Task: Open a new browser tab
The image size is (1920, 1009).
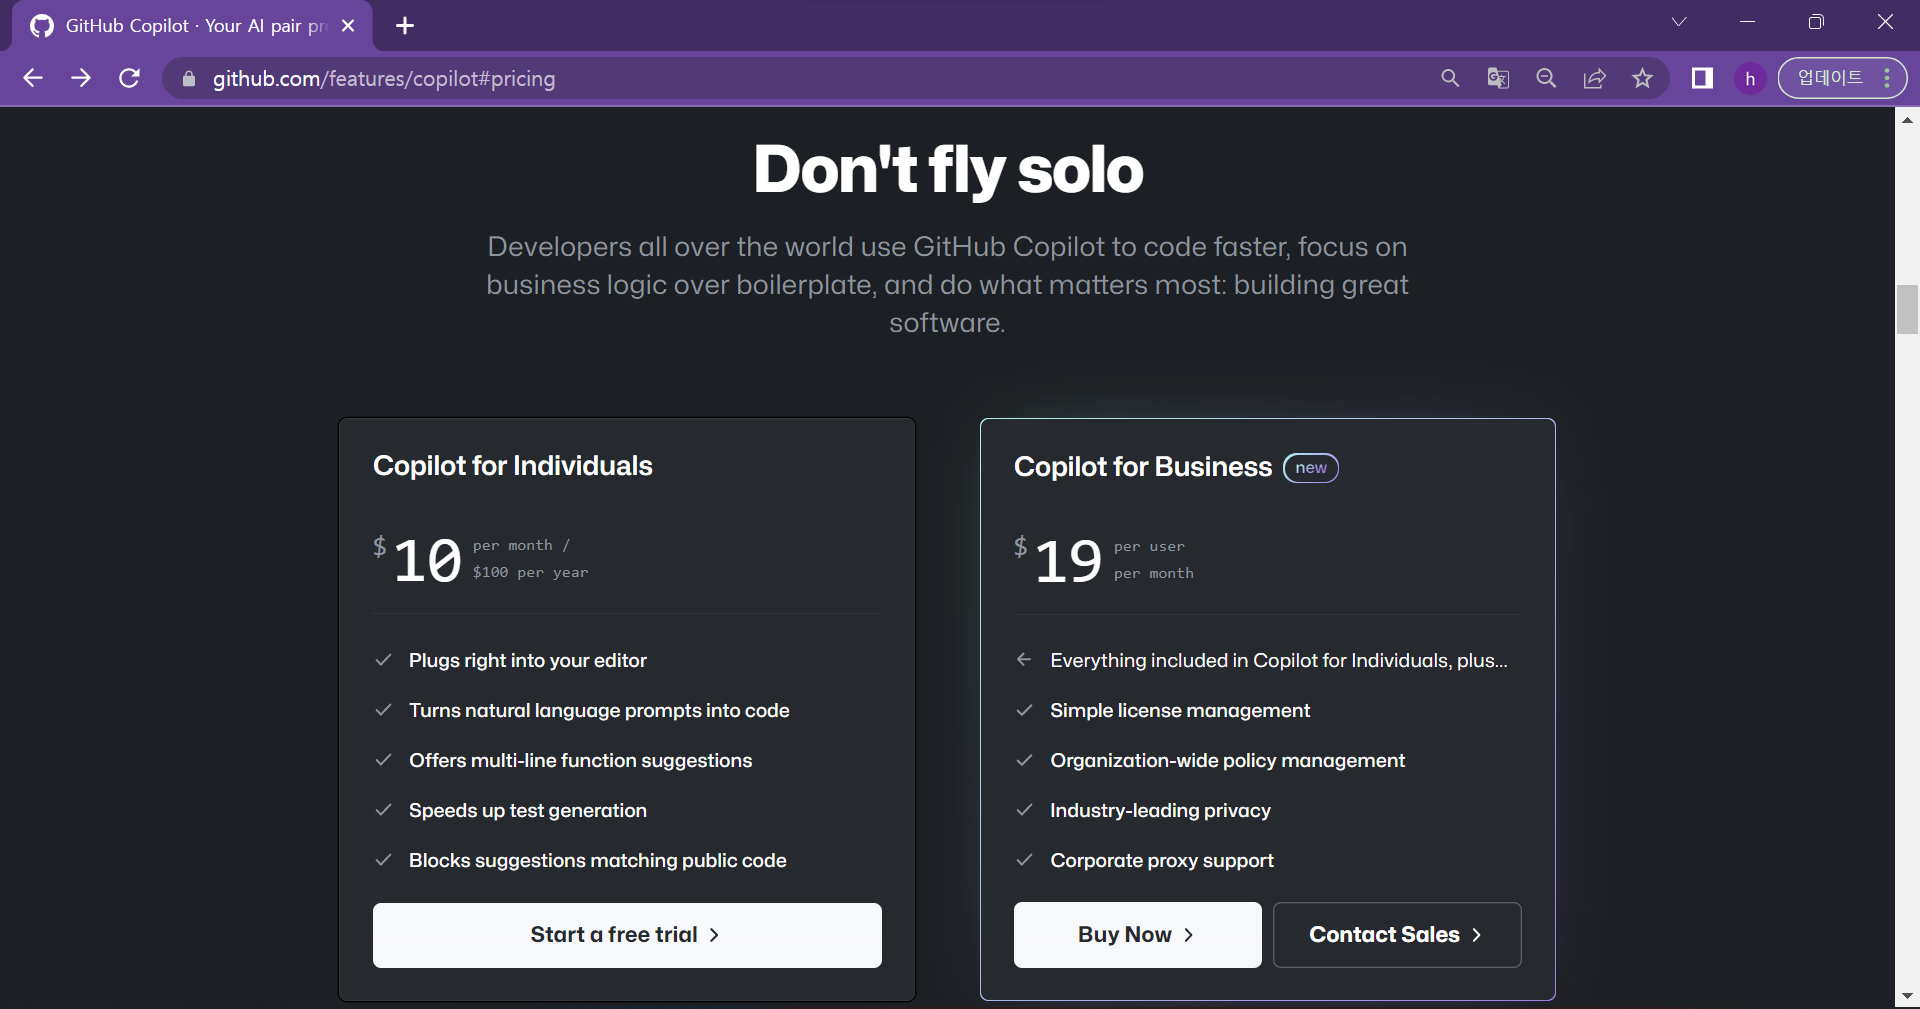Action: (405, 26)
